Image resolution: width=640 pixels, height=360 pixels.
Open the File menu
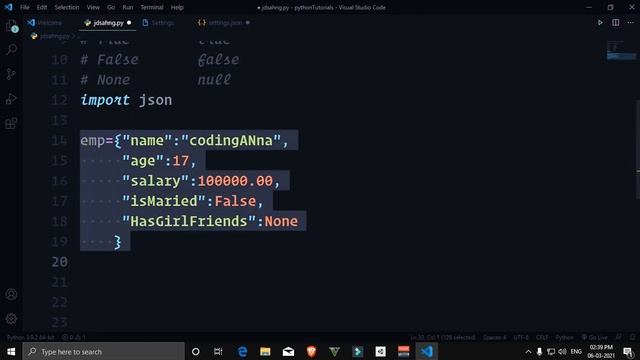(24, 7)
